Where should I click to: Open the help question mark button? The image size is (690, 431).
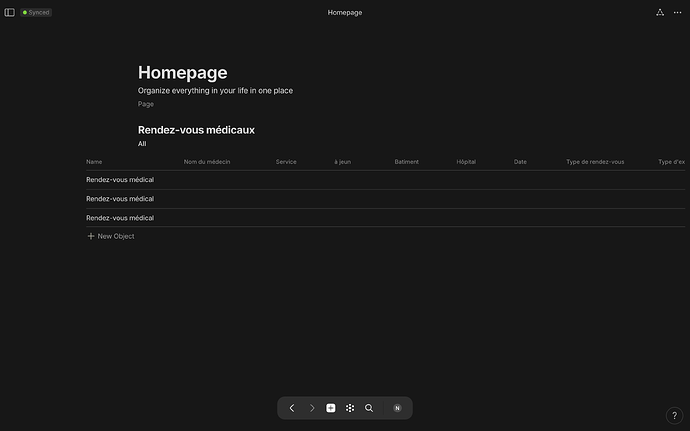click(674, 415)
